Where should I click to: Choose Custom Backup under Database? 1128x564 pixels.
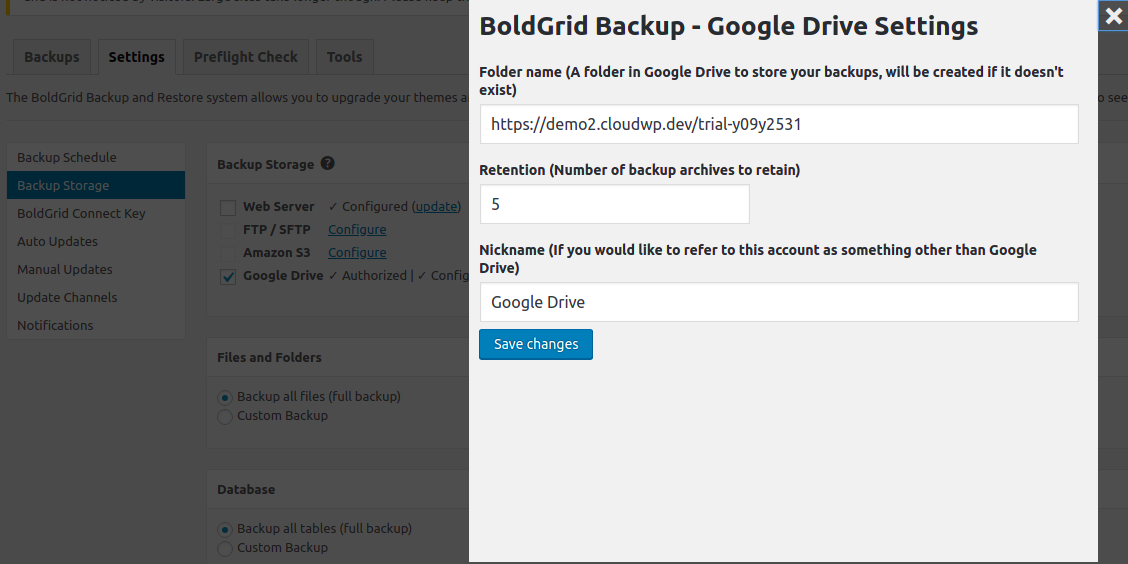(225, 548)
